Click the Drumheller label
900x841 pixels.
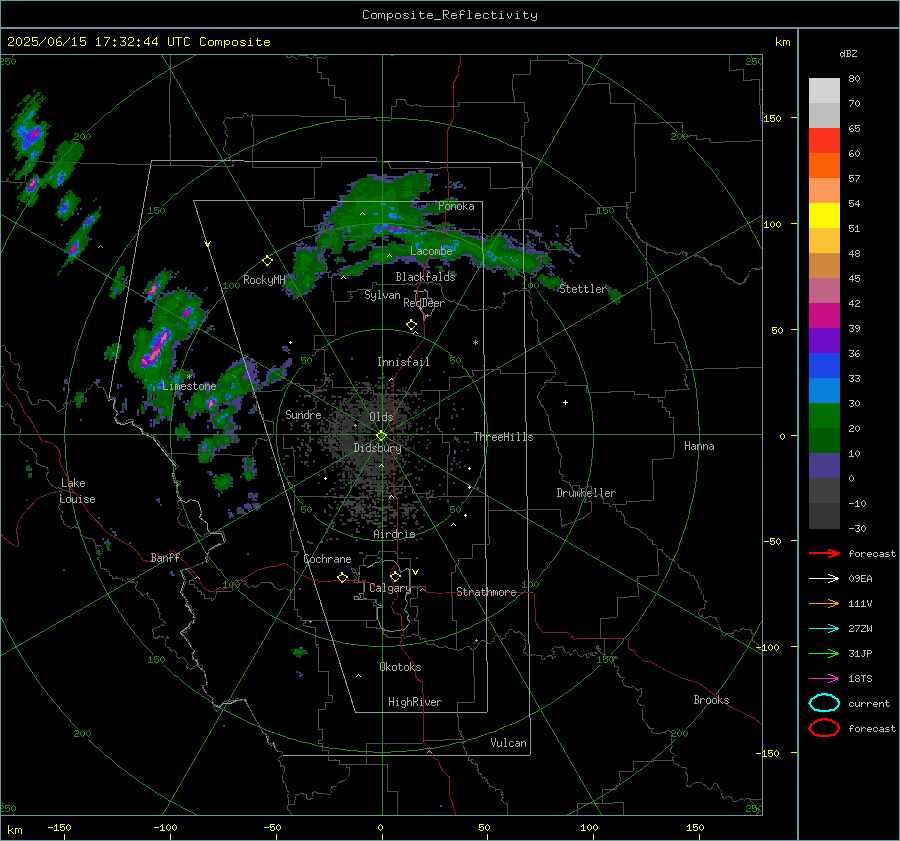click(x=586, y=493)
